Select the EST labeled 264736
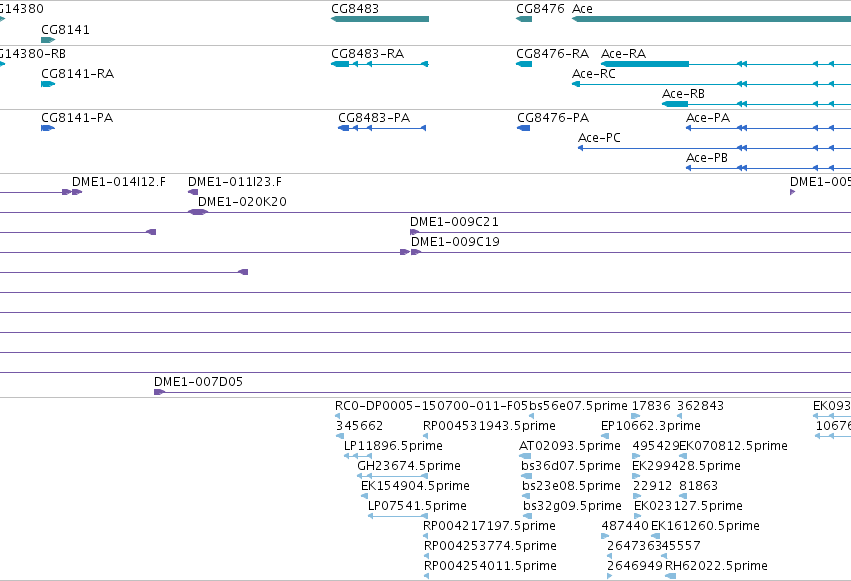The width and height of the screenshot is (851, 581). (631, 546)
